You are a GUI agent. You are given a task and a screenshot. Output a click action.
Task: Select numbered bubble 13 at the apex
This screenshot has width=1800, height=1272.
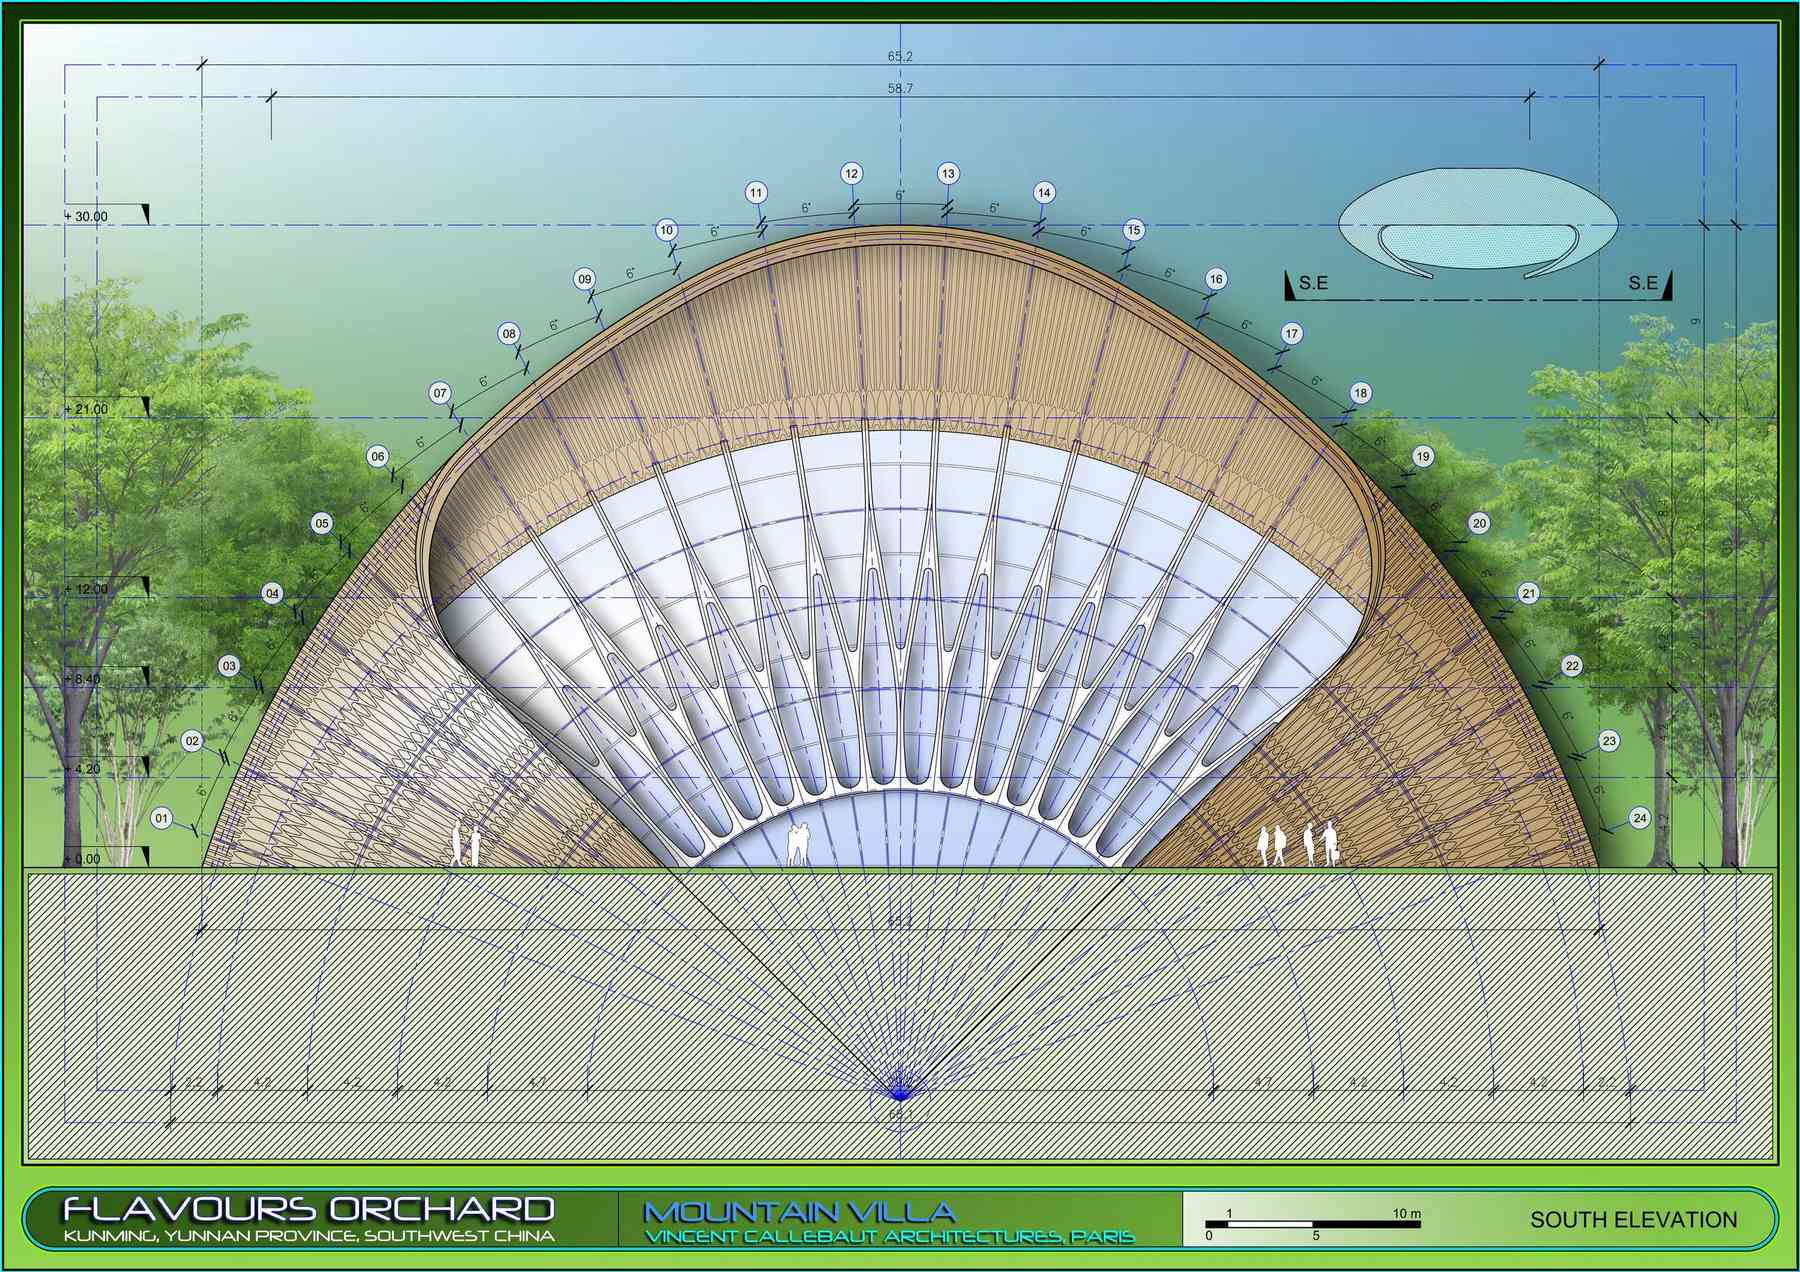pyautogui.click(x=948, y=173)
